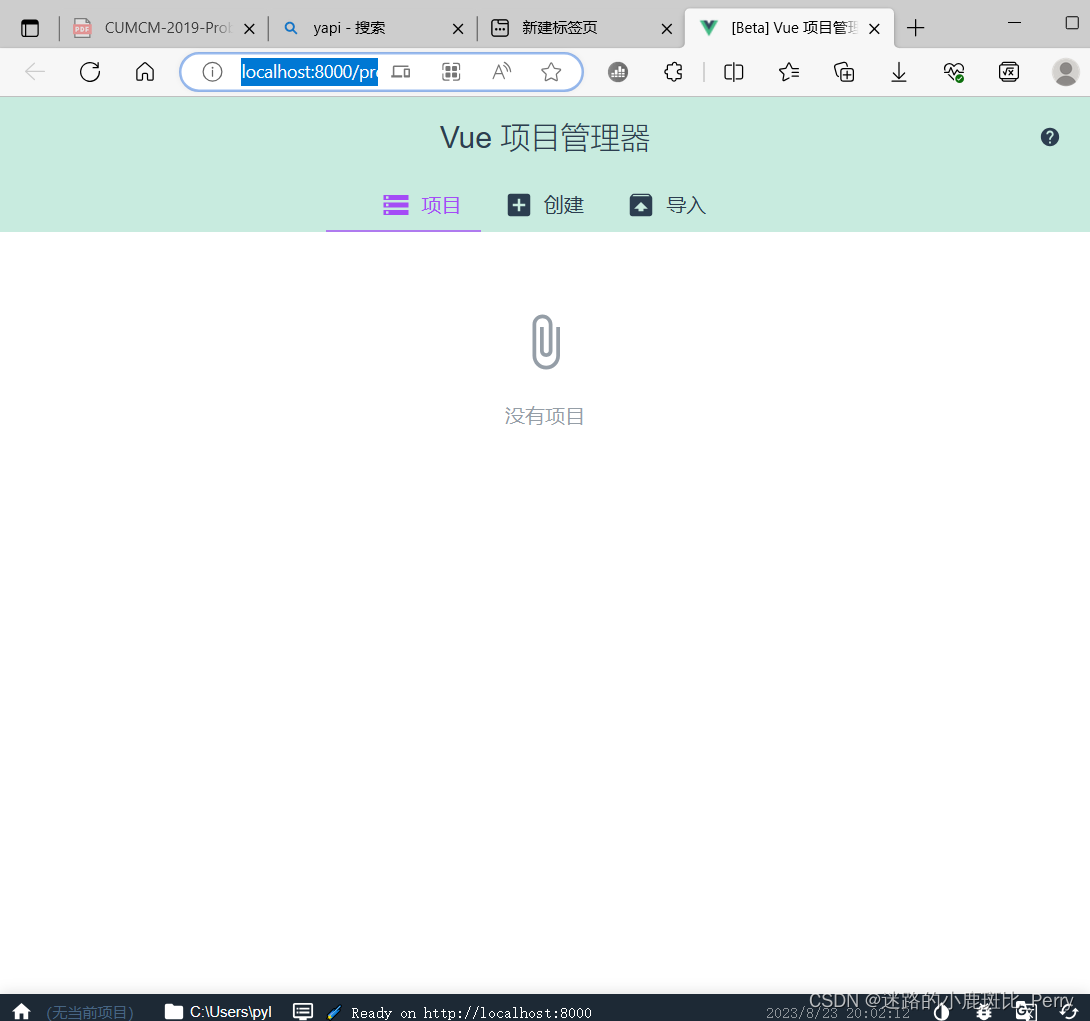Close the 新建标签页 browser tab
1090x1021 pixels.
coord(667,28)
